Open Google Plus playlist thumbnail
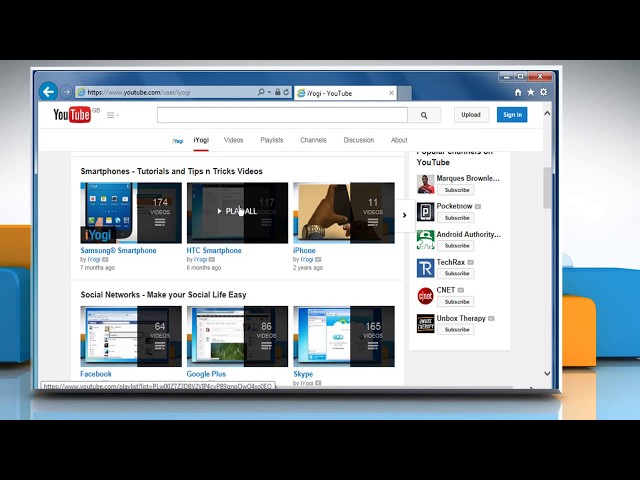The width and height of the screenshot is (640, 480). click(238, 336)
